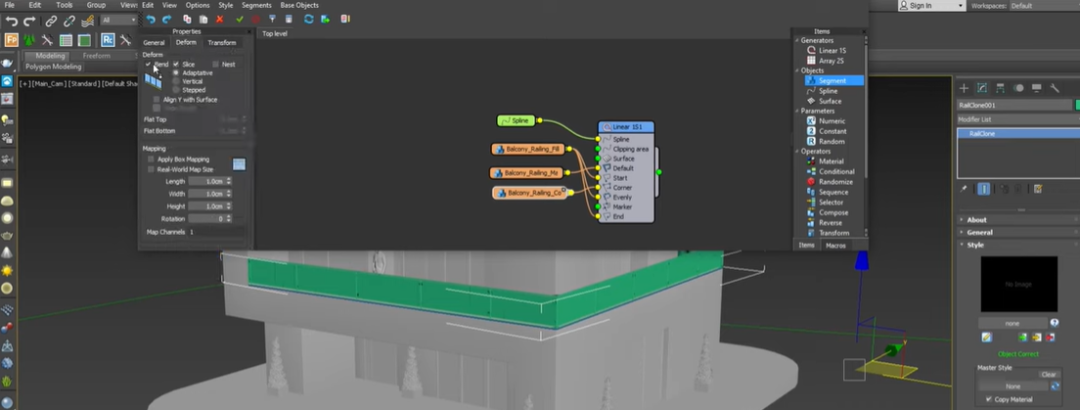Screen dimensions: 1080x410
Task: Expand the About rollout
Action: 977,220
